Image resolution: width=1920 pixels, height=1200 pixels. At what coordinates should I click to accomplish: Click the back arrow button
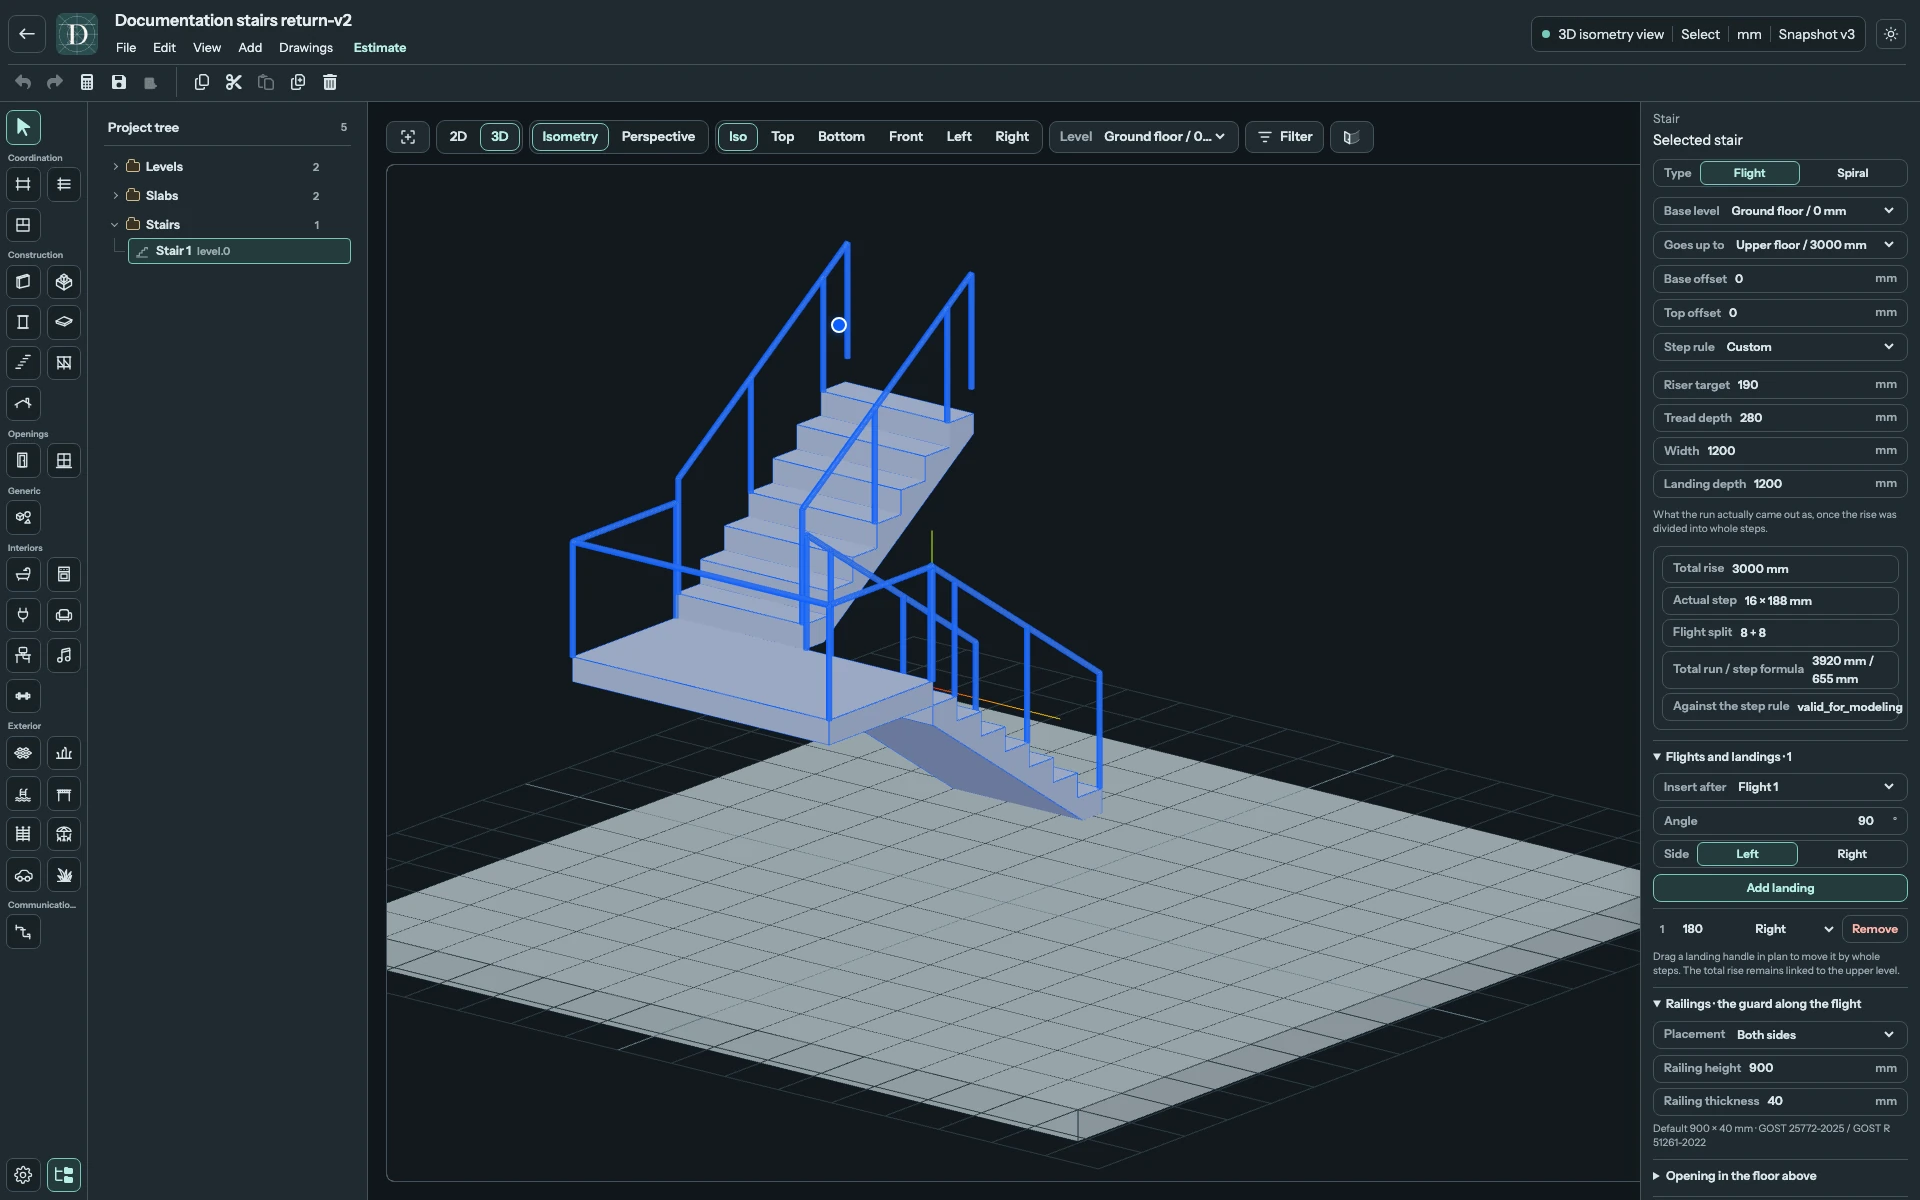tap(27, 34)
